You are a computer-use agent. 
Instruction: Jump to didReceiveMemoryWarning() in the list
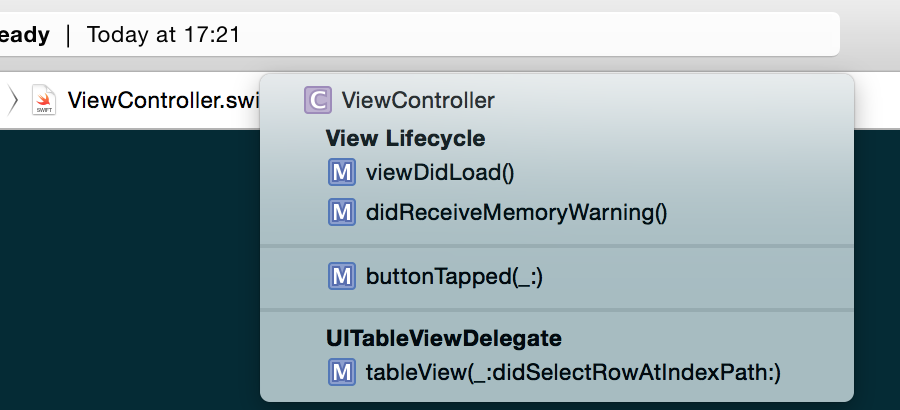click(517, 212)
